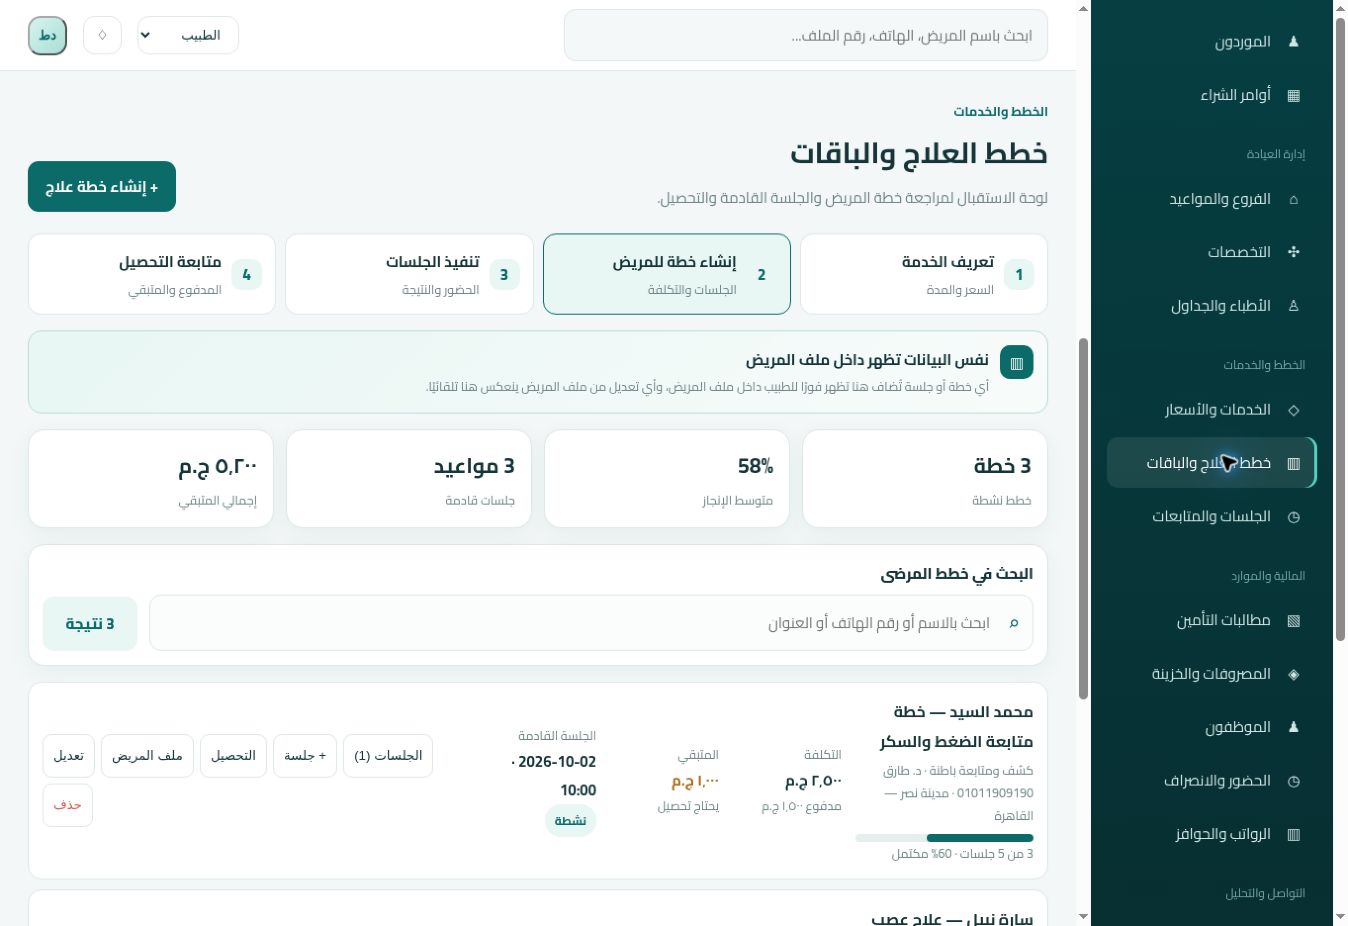Click the دط user avatar
This screenshot has height=926, width=1348.
click(47, 35)
